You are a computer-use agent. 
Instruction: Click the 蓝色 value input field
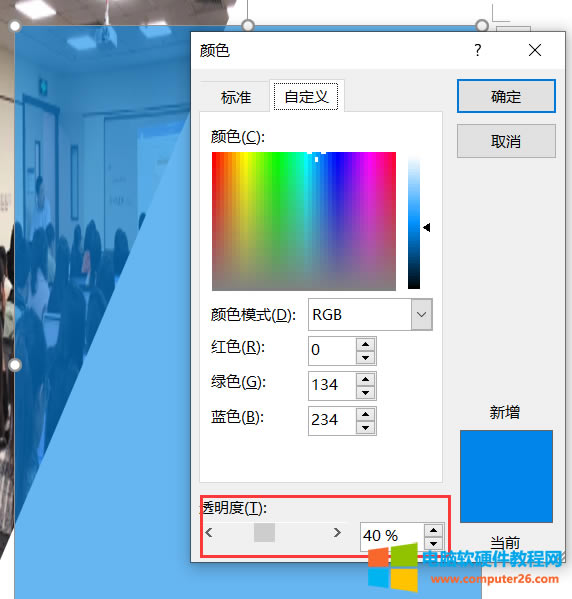[332, 421]
